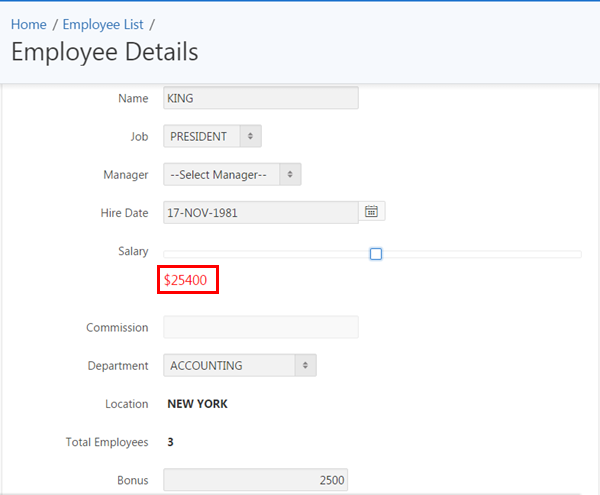Click the empty Commission field
Viewport: 600px width, 495px height.
260,328
